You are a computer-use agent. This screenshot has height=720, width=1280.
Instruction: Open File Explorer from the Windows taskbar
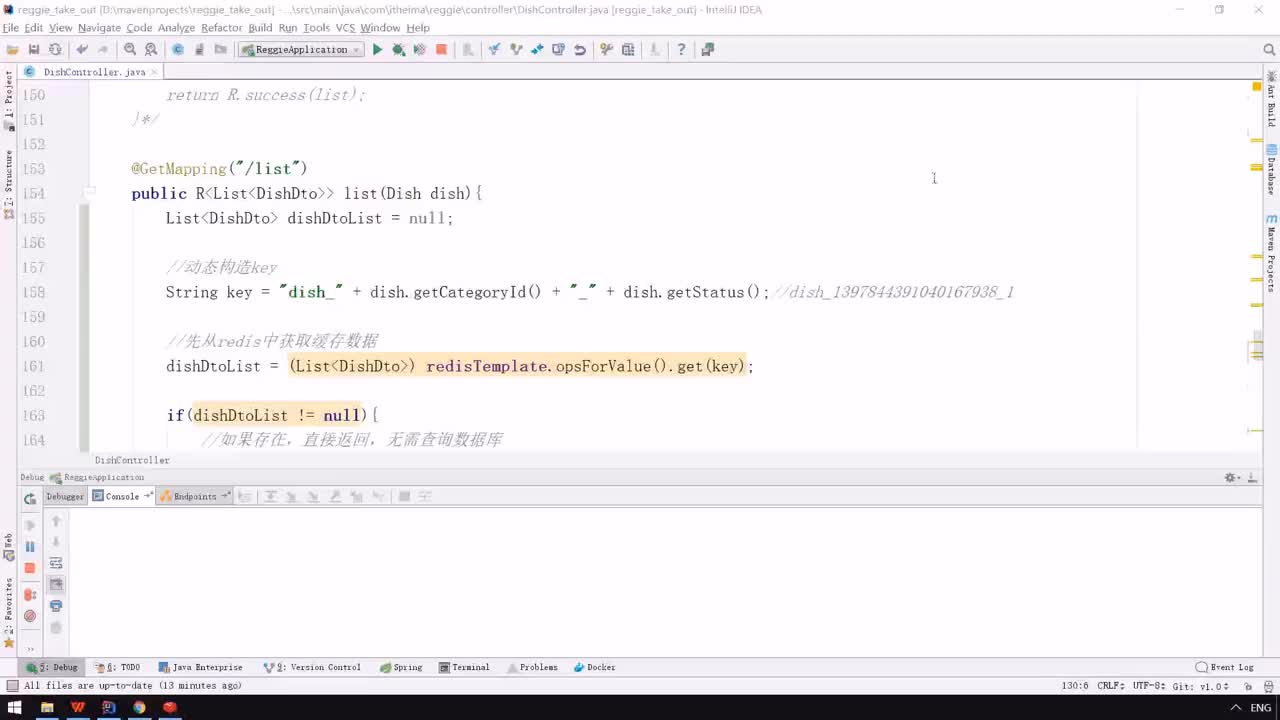click(47, 707)
